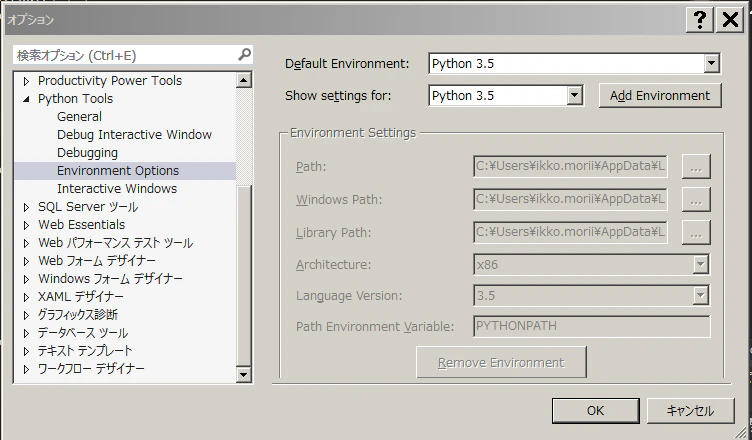This screenshot has width=752, height=440.
Task: Browse for Windows Path ellipsis button
Action: pyautogui.click(x=696, y=200)
